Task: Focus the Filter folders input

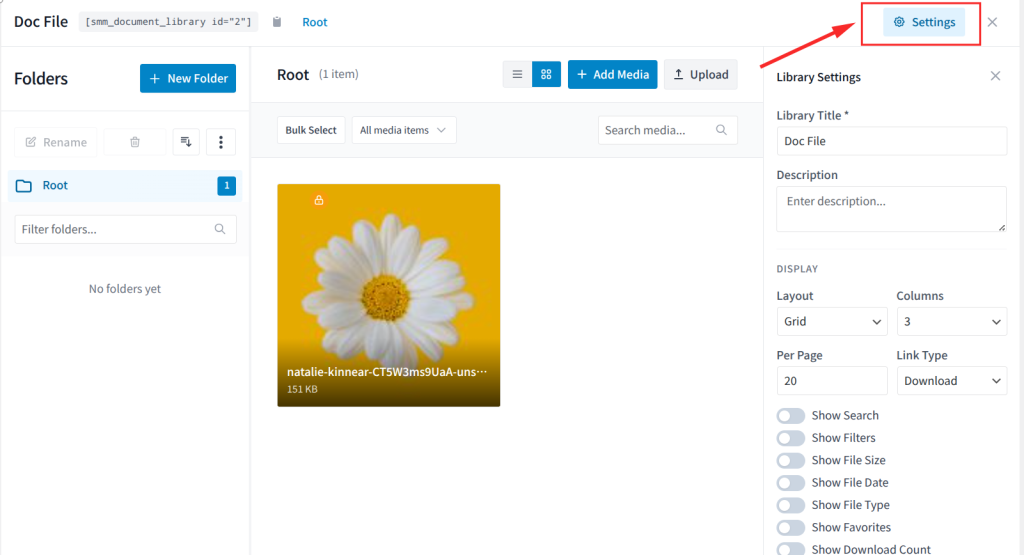Action: 125,229
